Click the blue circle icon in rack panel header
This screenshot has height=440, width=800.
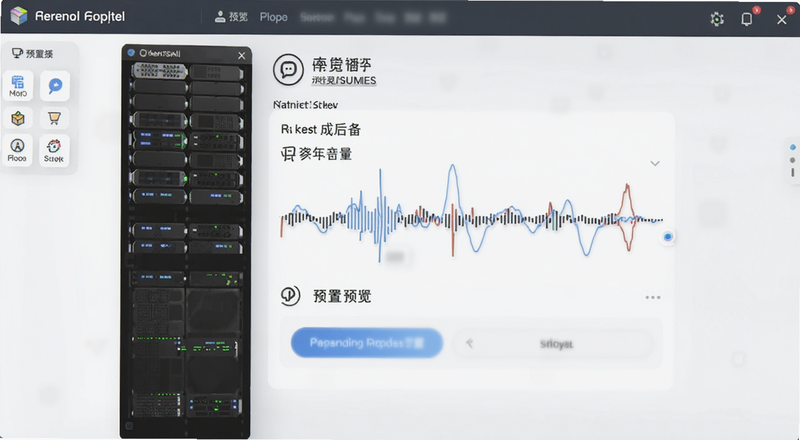(131, 53)
